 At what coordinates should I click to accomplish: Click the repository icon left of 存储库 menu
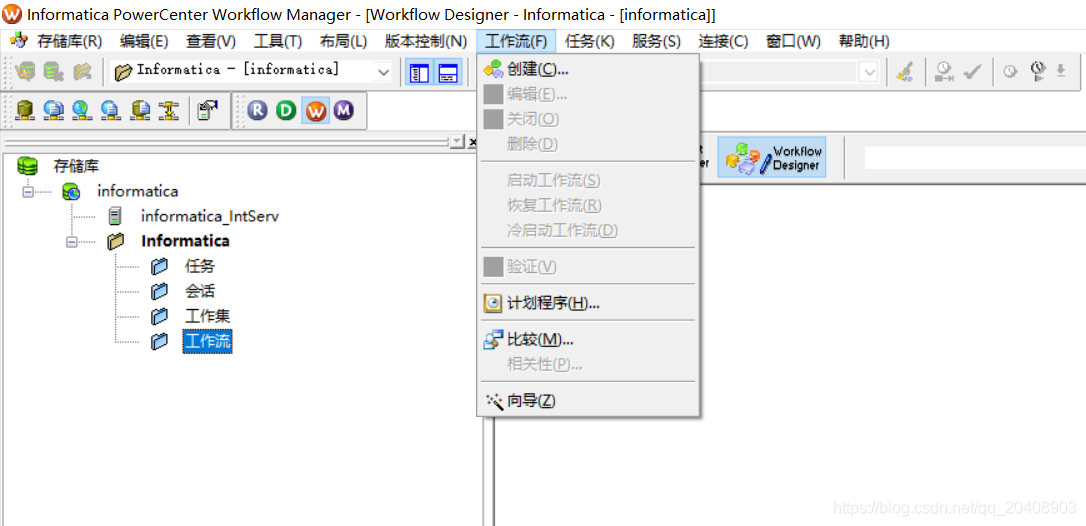pyautogui.click(x=19, y=40)
